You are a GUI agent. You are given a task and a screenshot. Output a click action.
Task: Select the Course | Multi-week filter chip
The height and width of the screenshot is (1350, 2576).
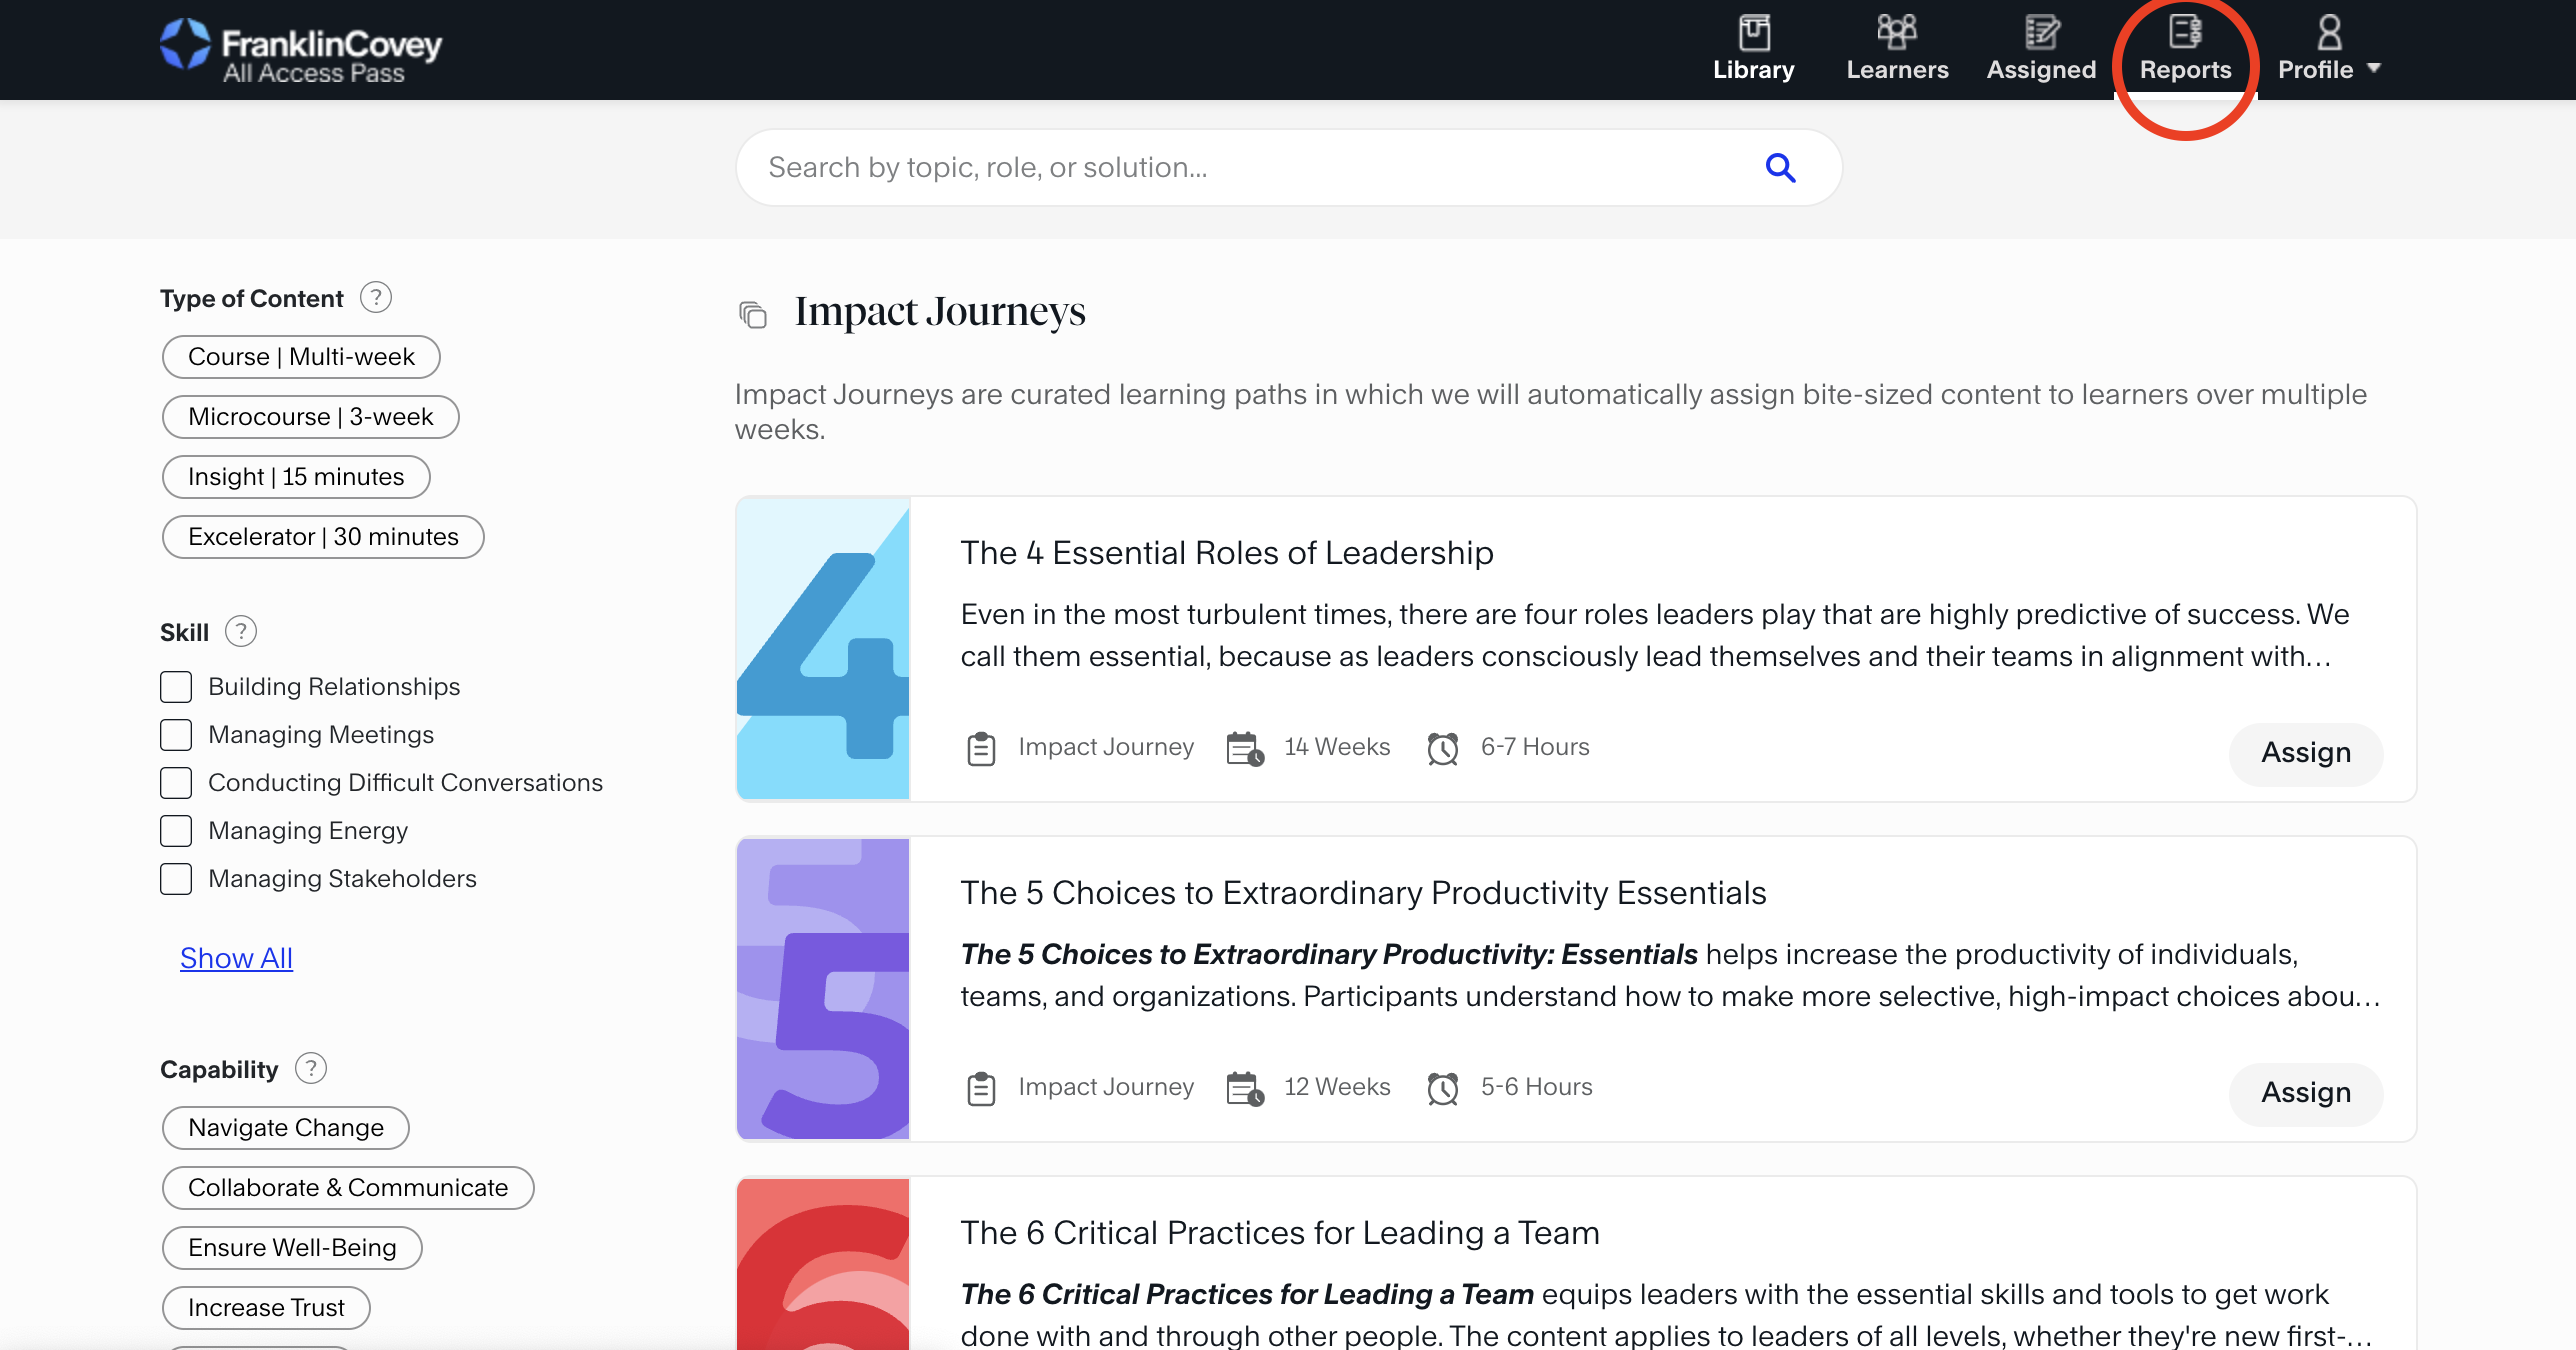(x=301, y=357)
